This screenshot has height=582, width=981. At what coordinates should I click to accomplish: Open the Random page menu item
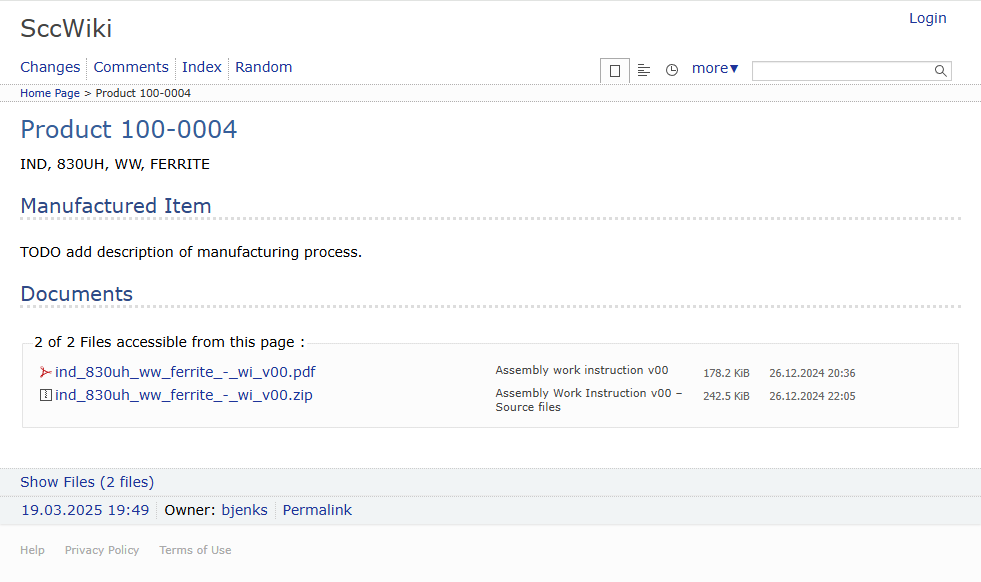click(x=263, y=67)
